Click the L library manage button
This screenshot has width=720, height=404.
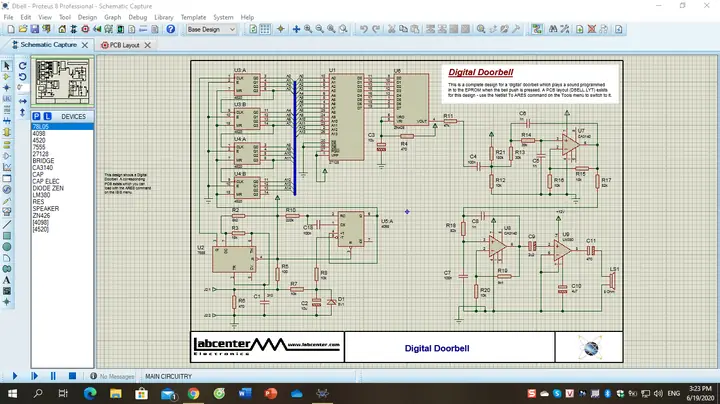click(x=47, y=117)
